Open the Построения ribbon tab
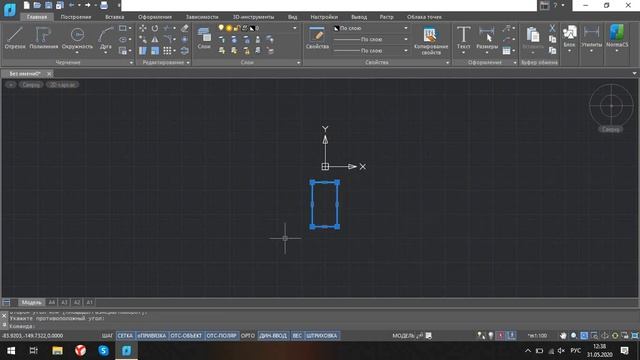Screen dimensions: 640x360 click(x=76, y=17)
